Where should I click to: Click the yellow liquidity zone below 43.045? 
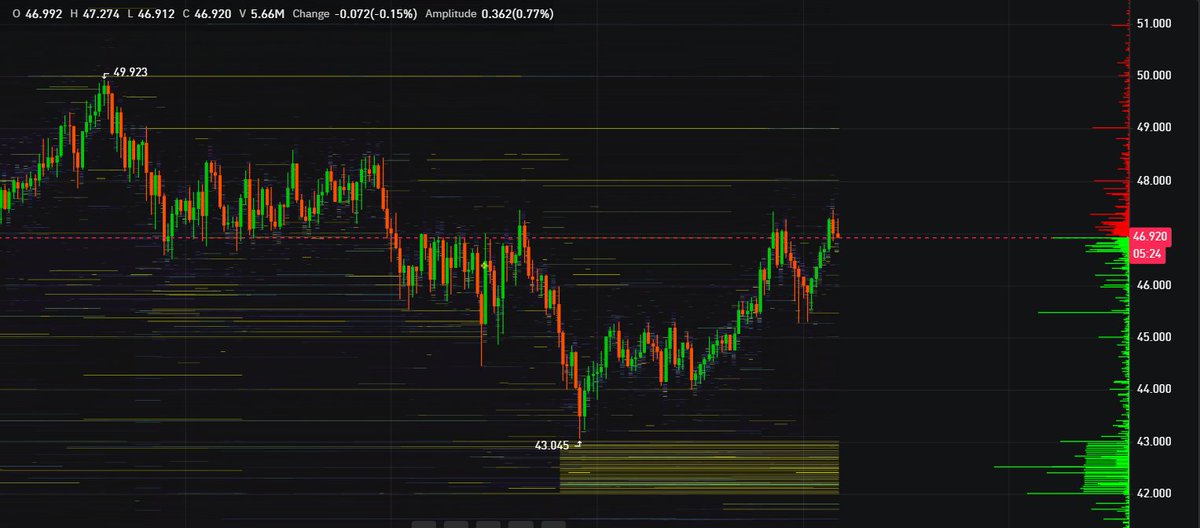tap(699, 467)
